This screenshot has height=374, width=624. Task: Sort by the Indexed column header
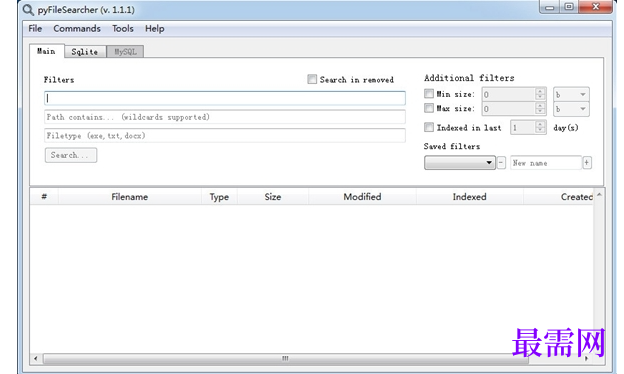[x=470, y=197]
